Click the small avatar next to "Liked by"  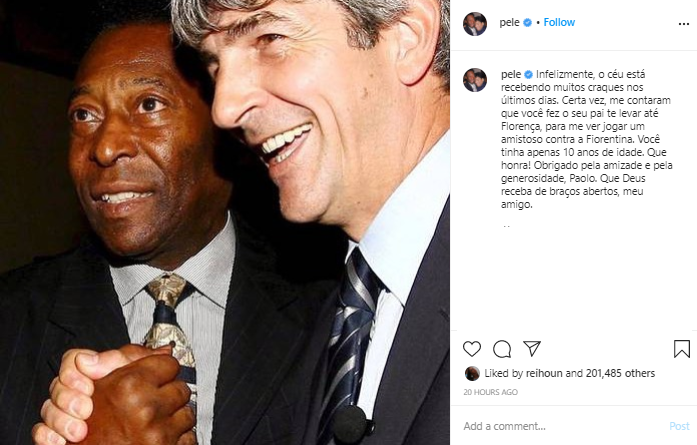click(471, 373)
